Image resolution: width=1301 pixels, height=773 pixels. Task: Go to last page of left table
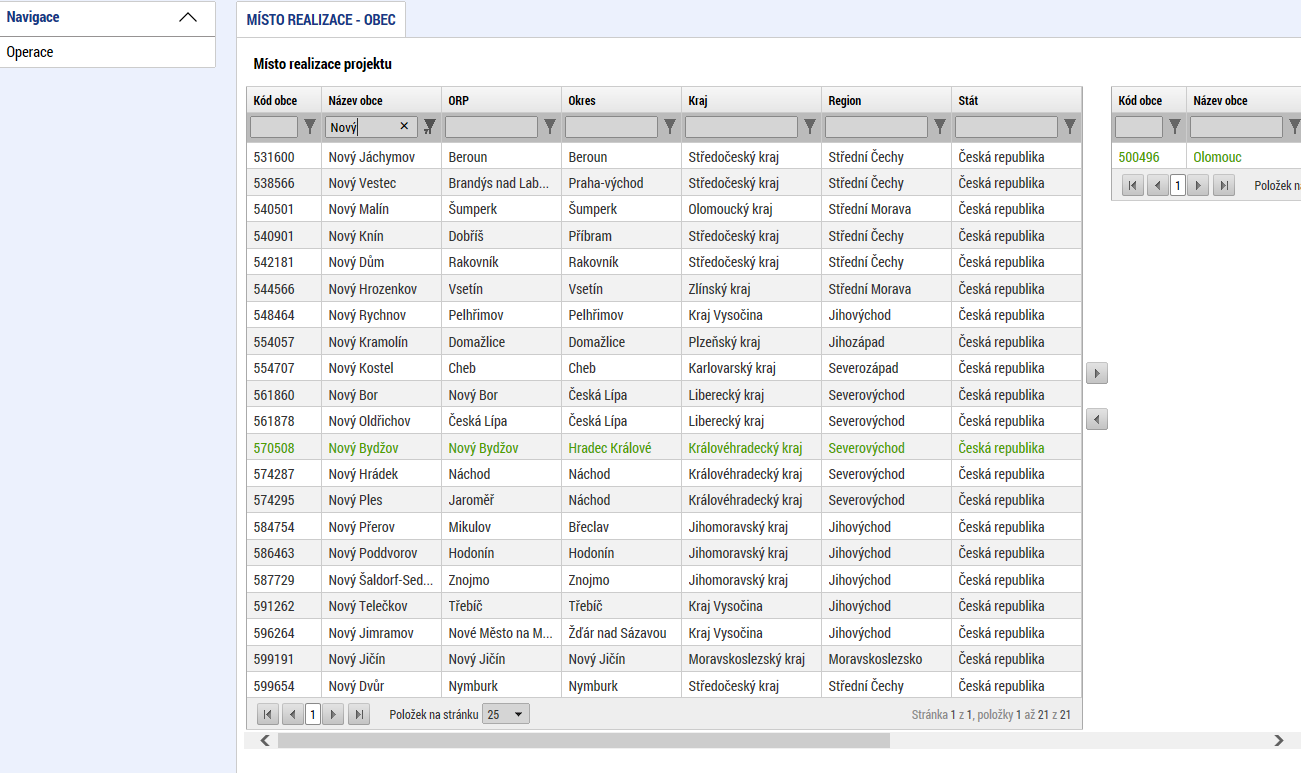tap(359, 714)
